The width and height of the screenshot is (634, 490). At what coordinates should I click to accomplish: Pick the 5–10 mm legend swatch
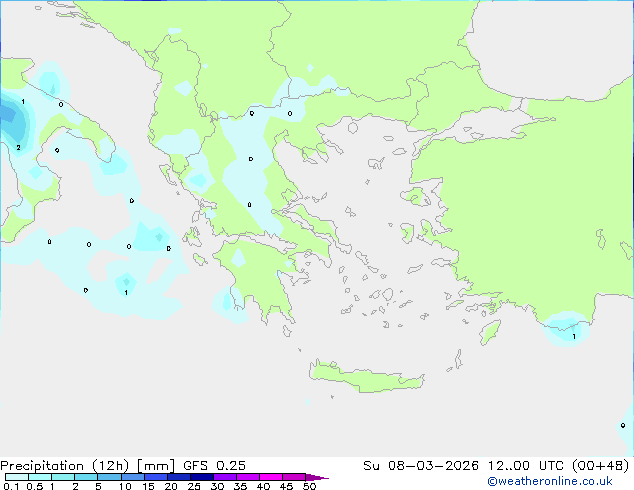[109, 477]
